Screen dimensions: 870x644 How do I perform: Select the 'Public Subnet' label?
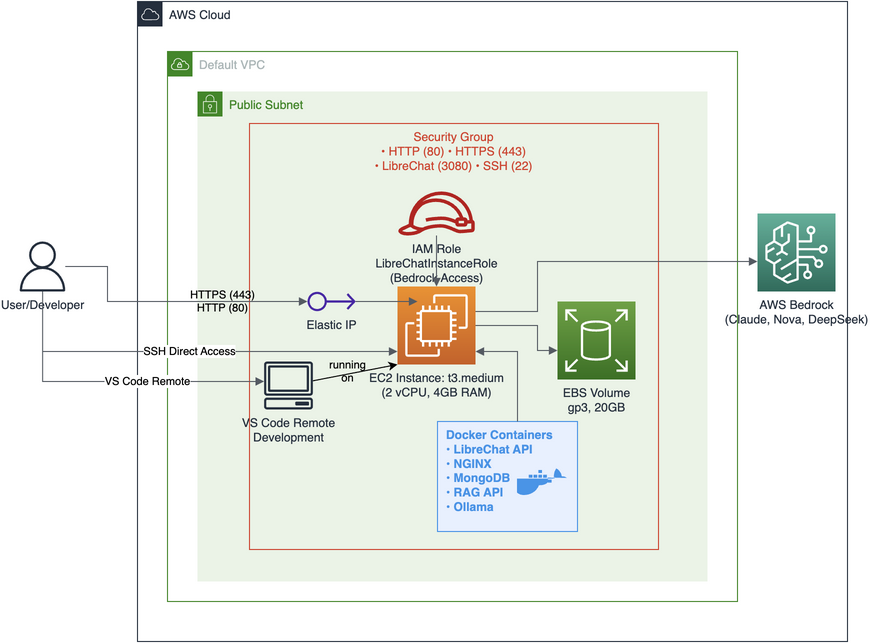coord(266,105)
